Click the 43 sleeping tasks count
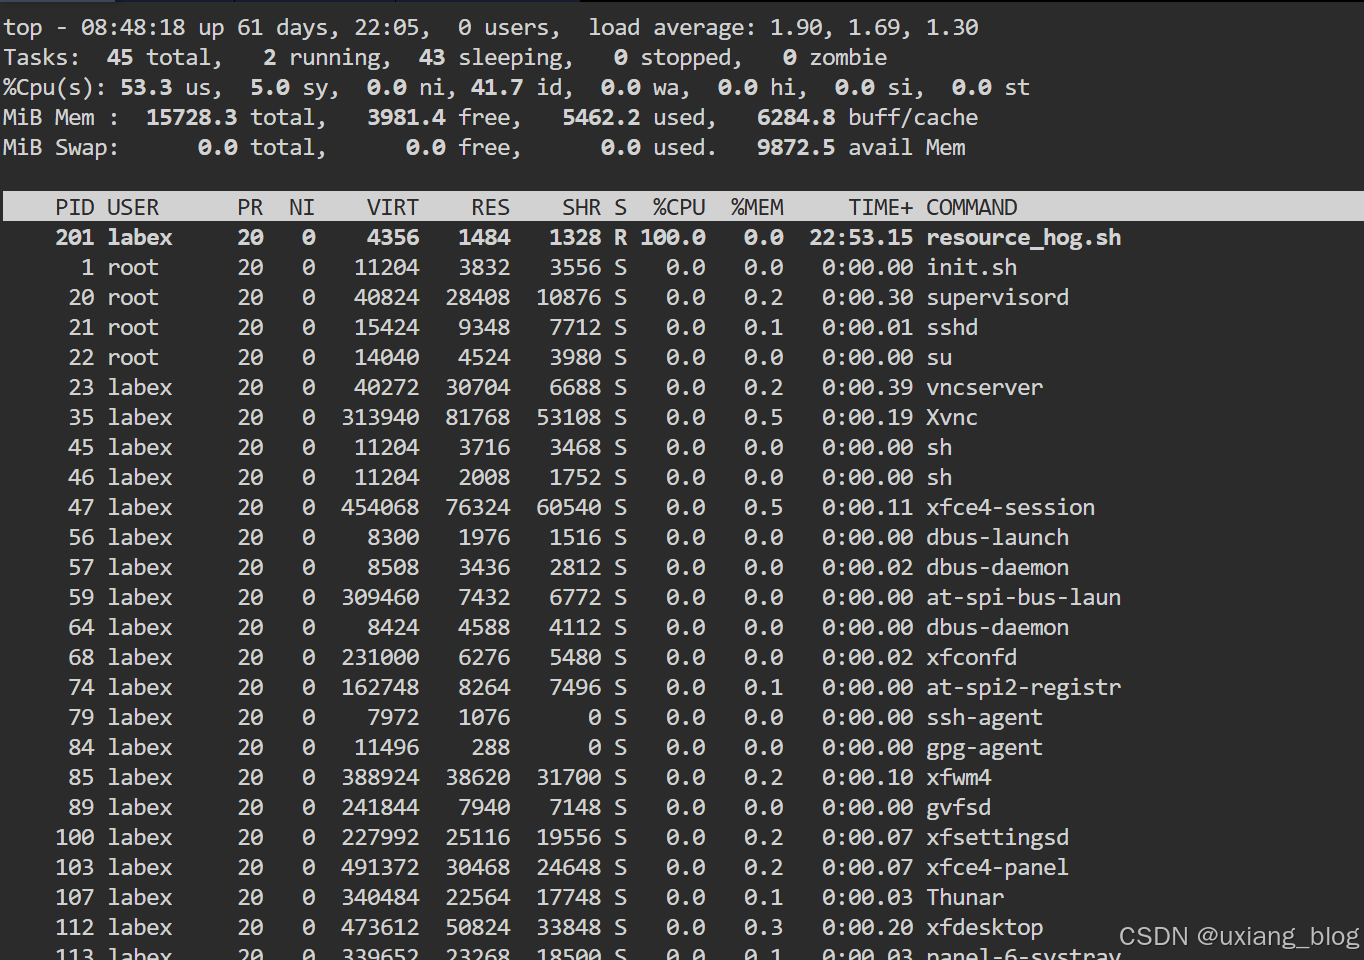1364x960 pixels. coord(432,58)
